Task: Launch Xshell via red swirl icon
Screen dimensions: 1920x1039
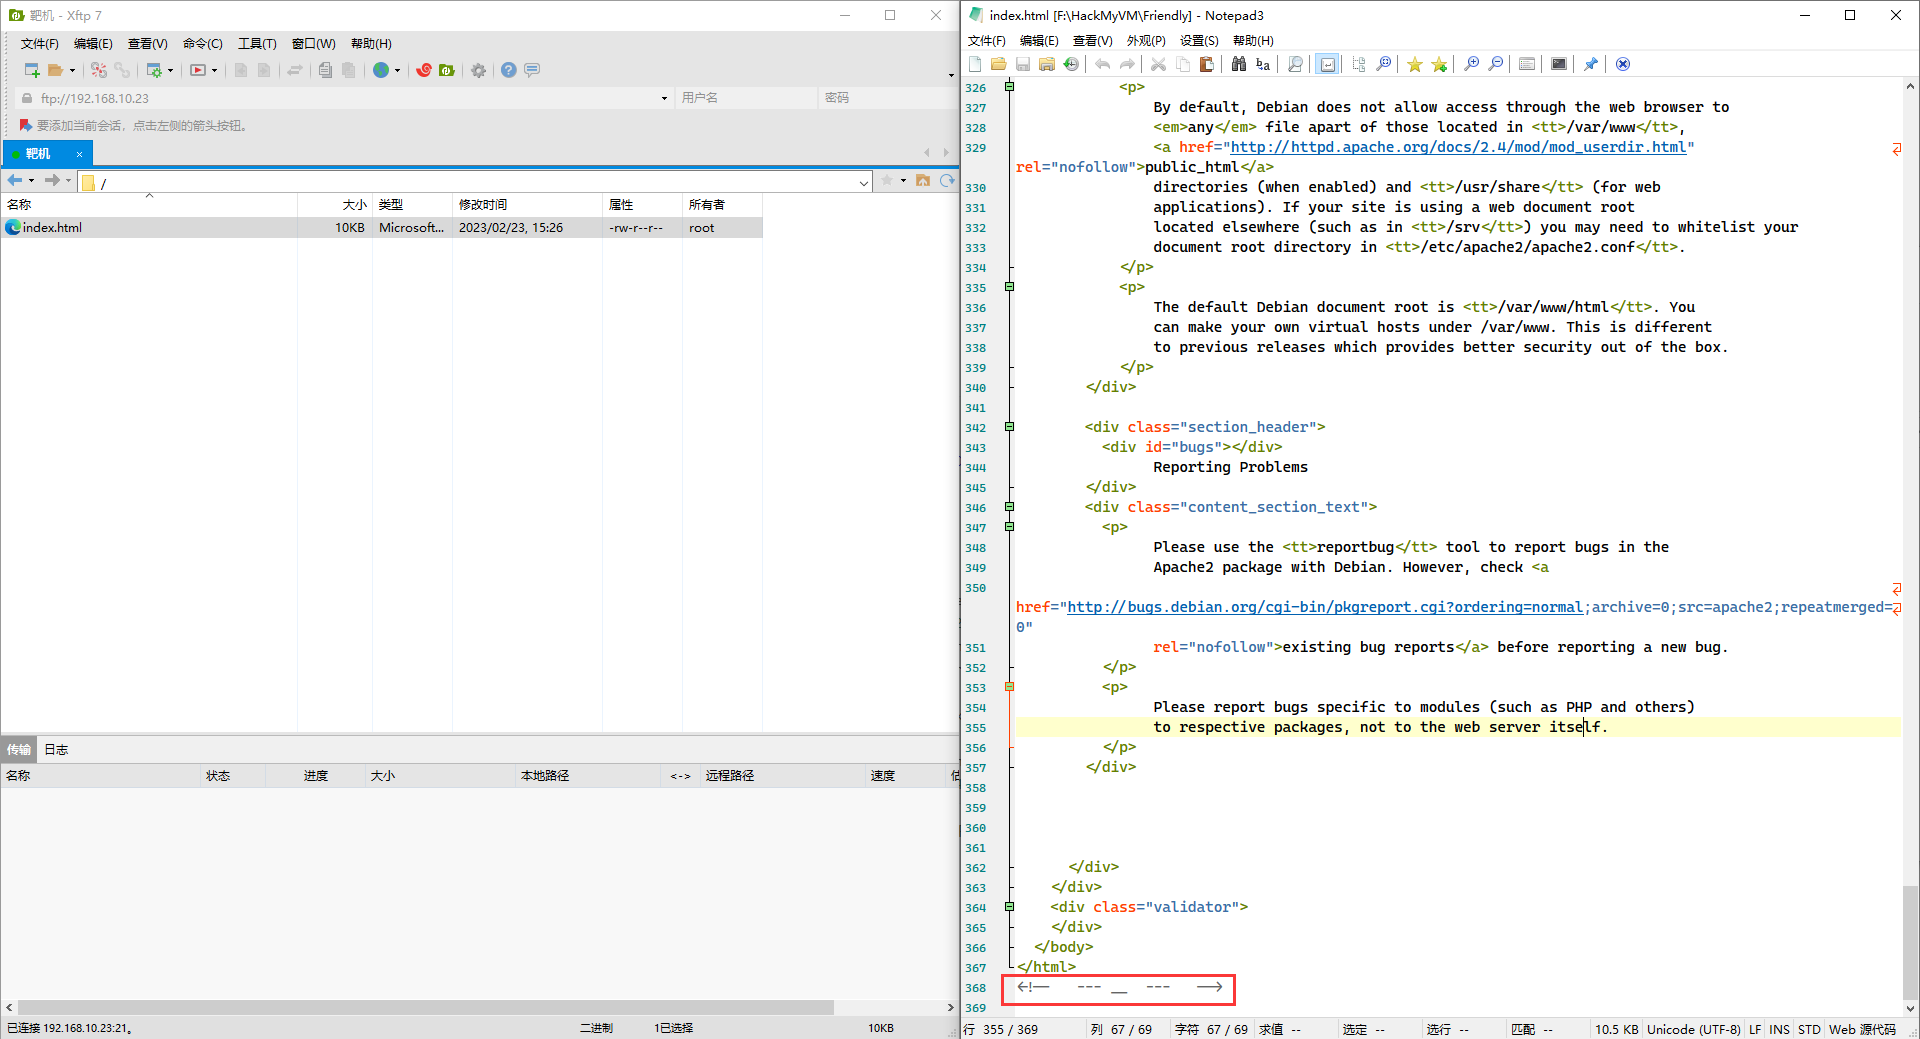Action: (x=424, y=70)
